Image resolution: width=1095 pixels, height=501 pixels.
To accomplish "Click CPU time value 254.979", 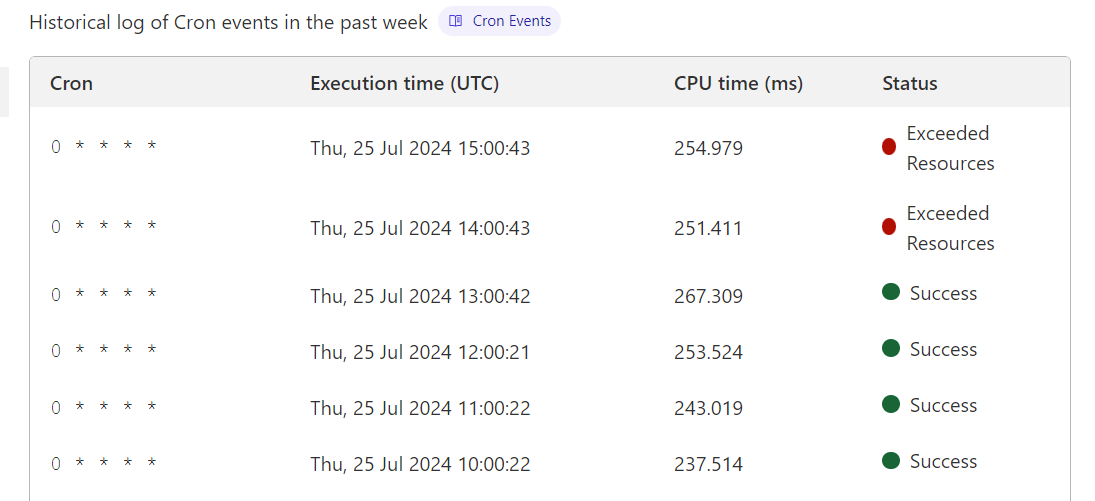I will (708, 148).
